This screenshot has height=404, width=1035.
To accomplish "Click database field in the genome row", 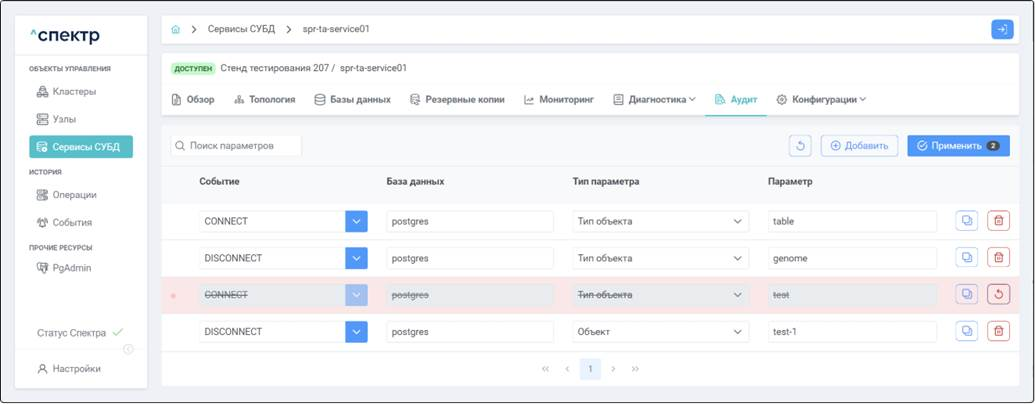I will coord(470,258).
